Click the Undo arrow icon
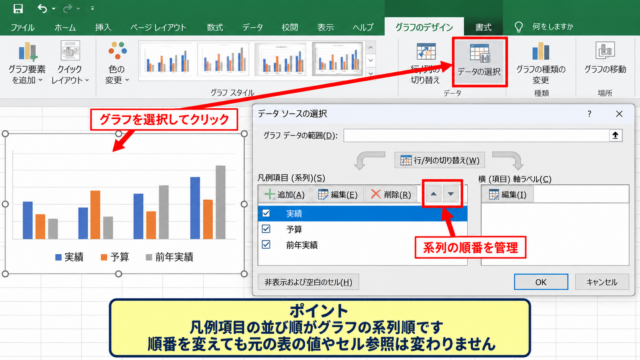The image size is (640, 360). [x=42, y=8]
